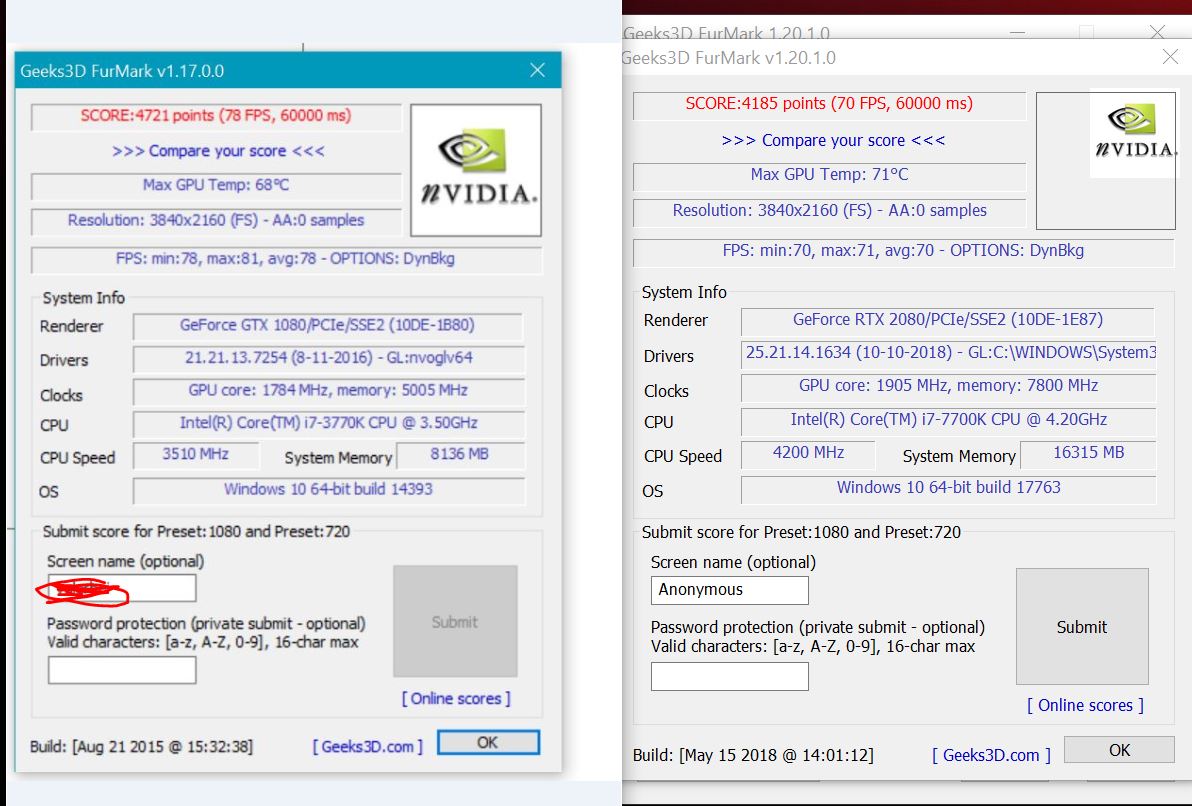This screenshot has height=806, width=1192.
Task: Click the 25.21.14.1634 drivers field
Action: click(948, 353)
